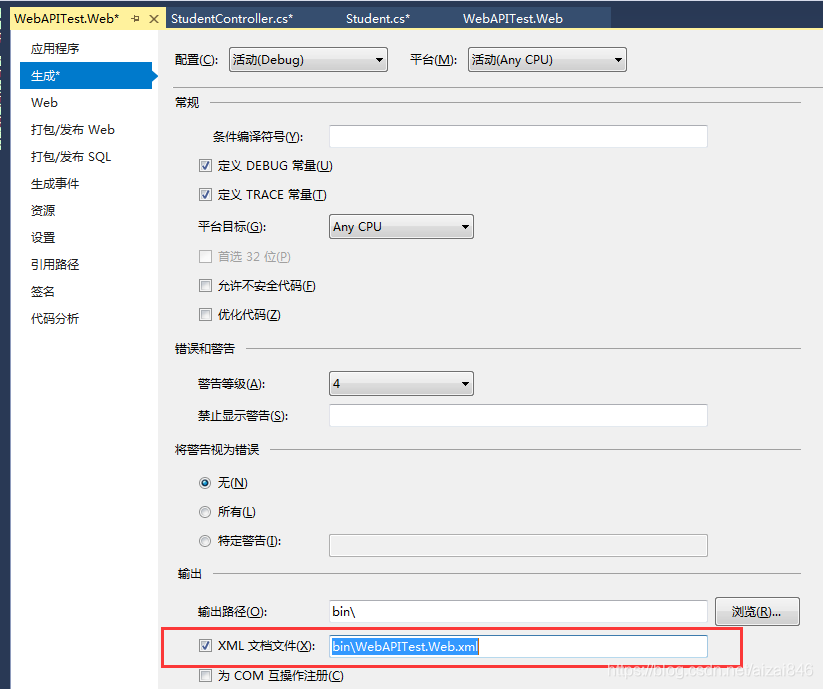Go to 打包/发布 Web page

point(72,130)
